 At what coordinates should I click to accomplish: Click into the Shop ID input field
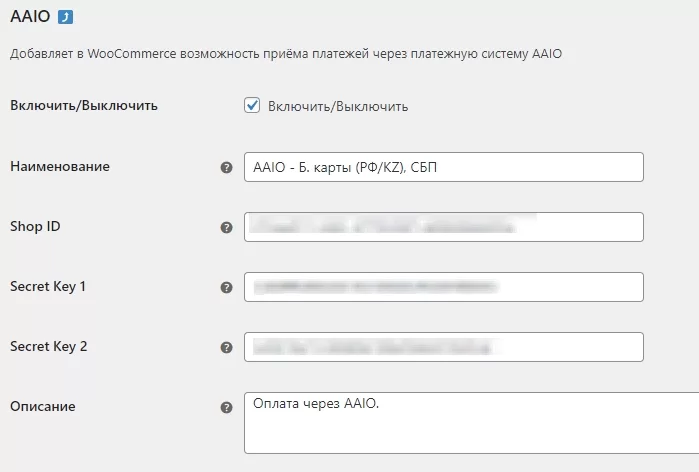click(x=443, y=227)
